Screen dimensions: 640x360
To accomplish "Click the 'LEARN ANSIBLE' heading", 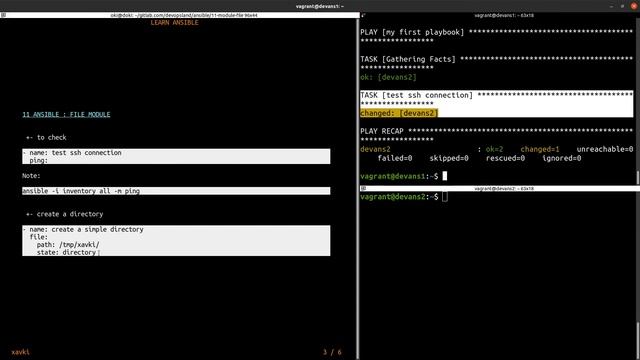I will (x=174, y=22).
